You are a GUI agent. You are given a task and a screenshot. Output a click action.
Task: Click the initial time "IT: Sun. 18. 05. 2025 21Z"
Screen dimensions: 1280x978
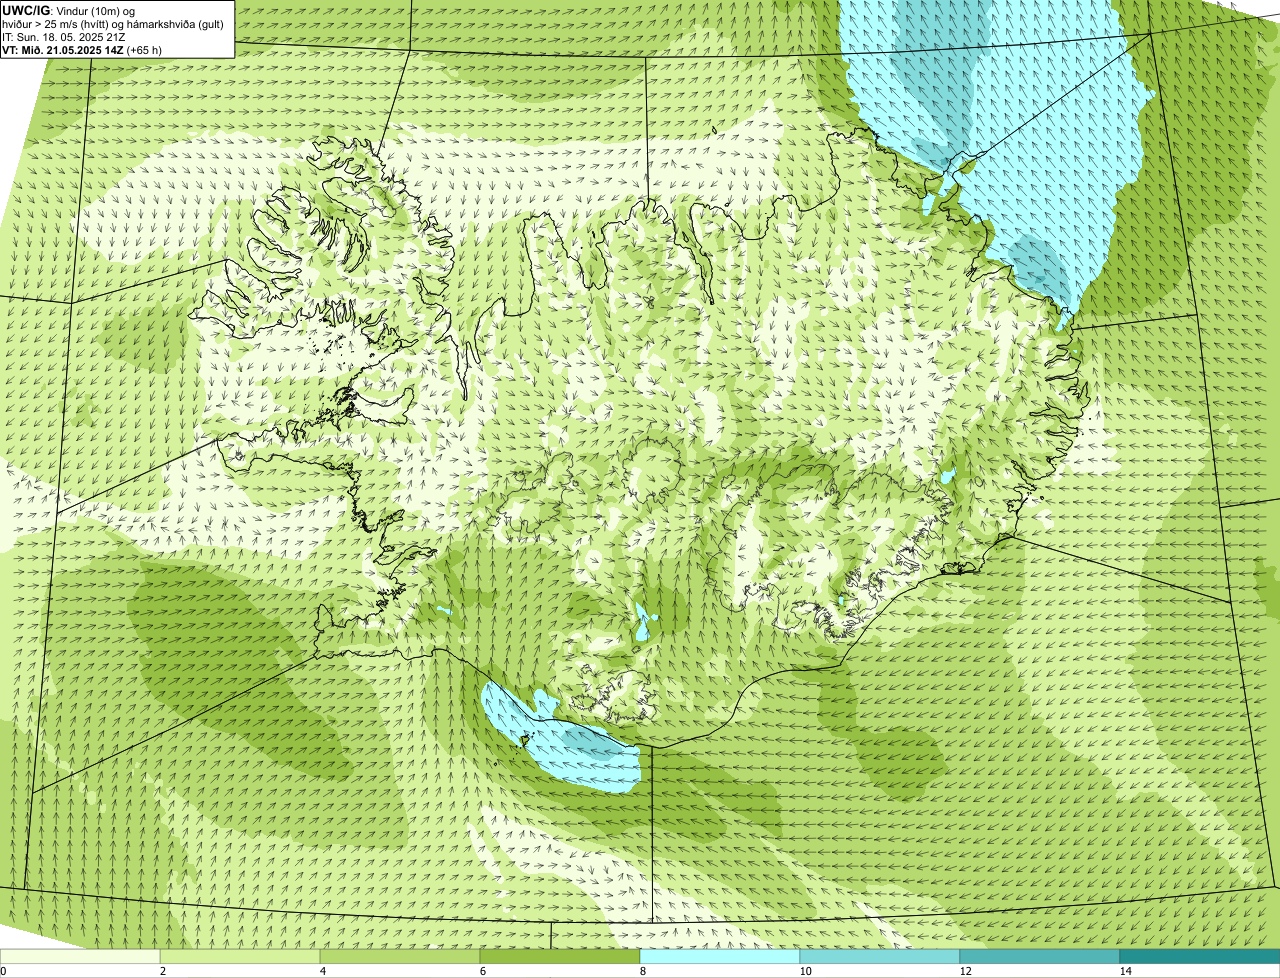coord(64,36)
